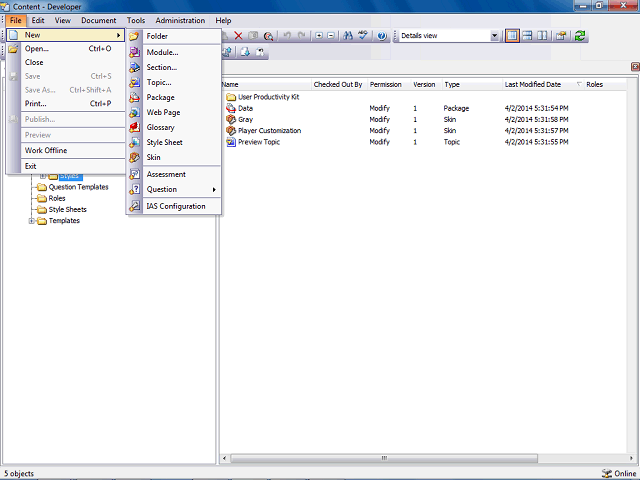Create a new Section from the submenu

point(174,67)
